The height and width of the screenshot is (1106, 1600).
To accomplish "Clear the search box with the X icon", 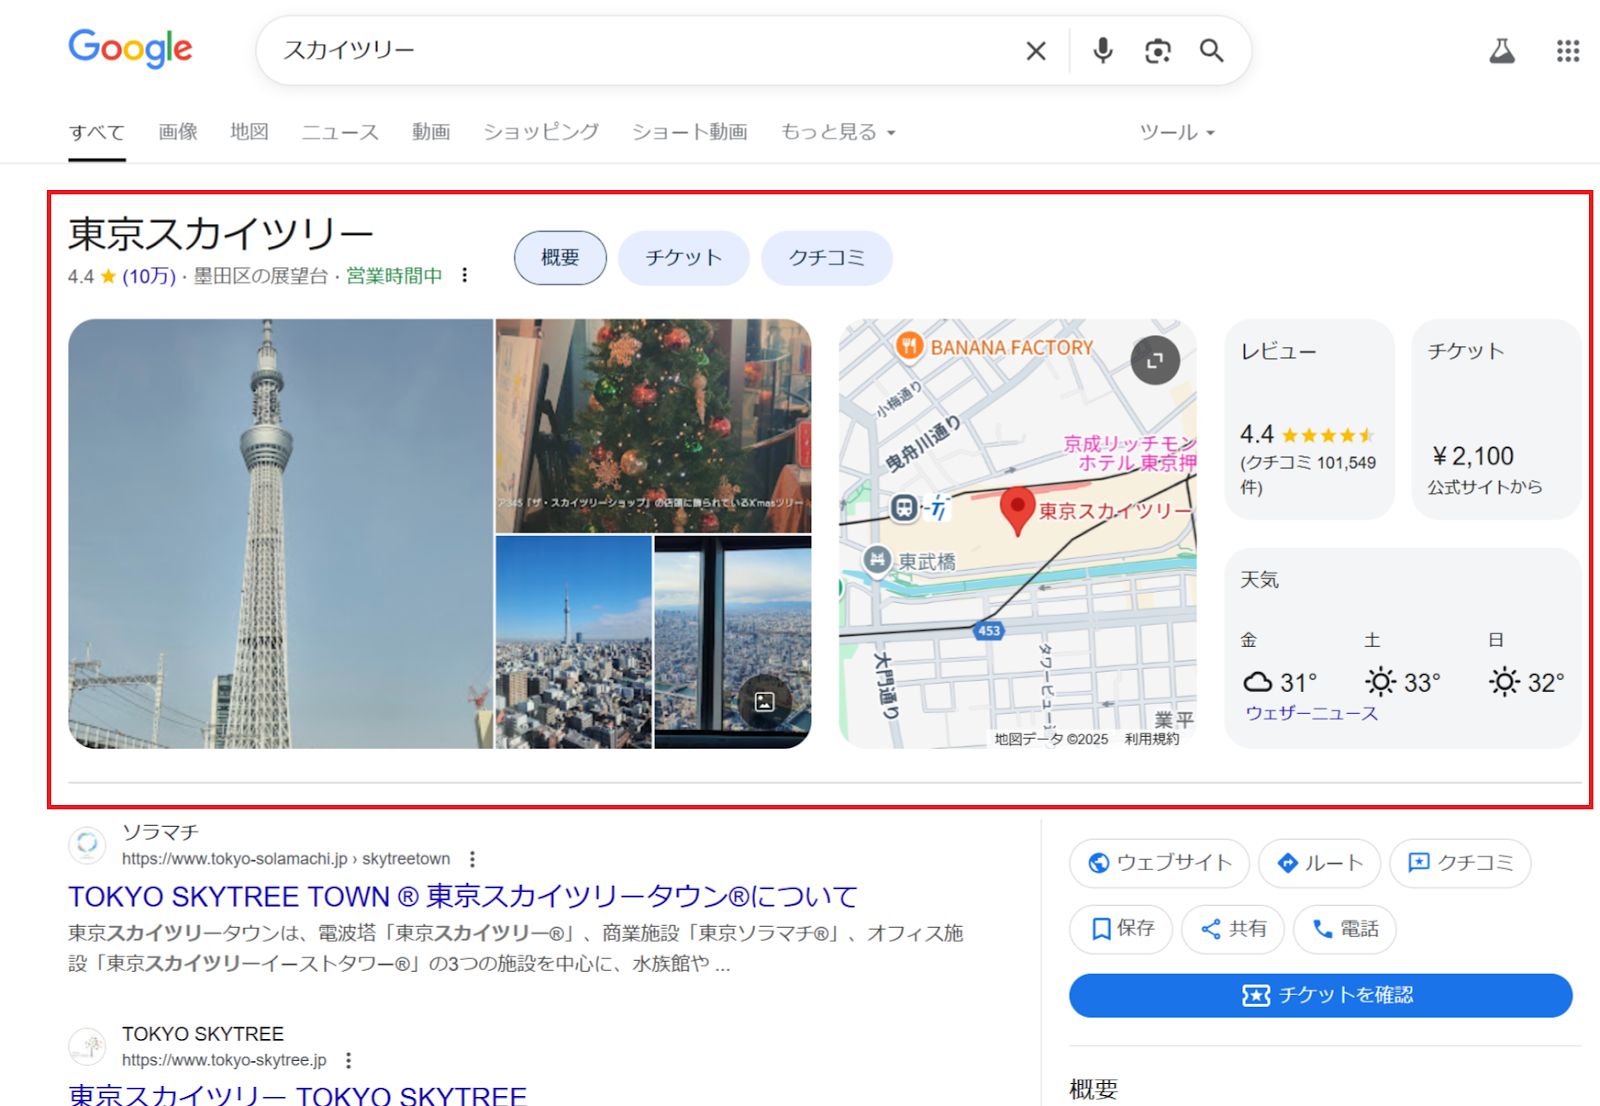I will click(x=1036, y=51).
